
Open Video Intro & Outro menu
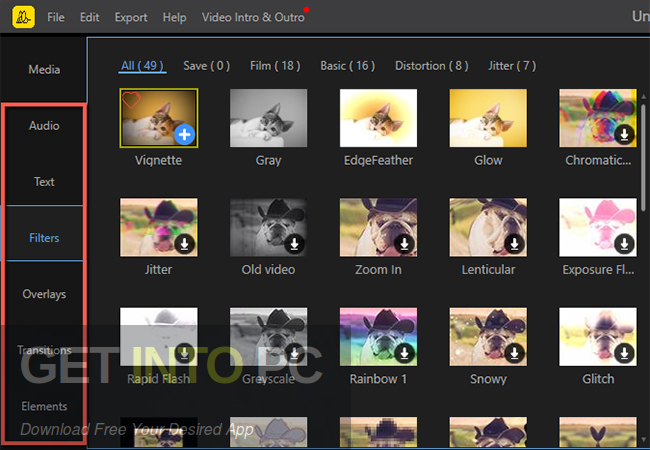pyautogui.click(x=253, y=17)
